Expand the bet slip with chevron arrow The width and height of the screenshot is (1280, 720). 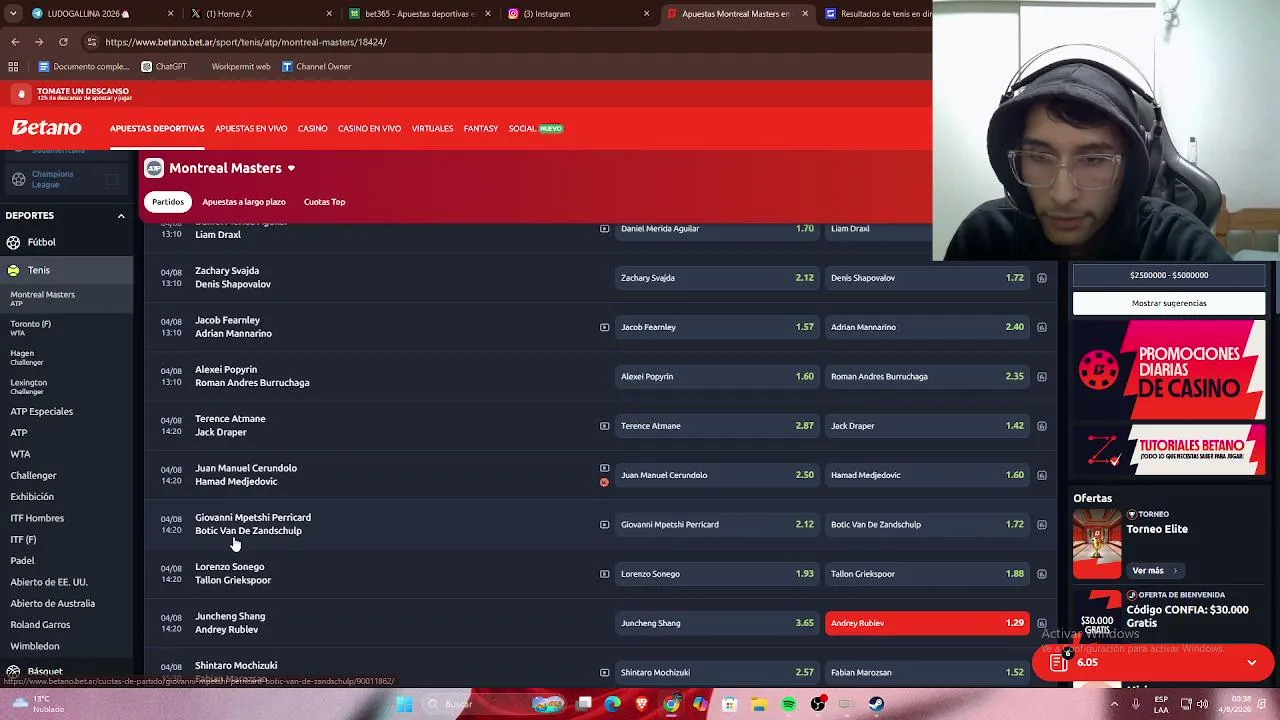(1251, 662)
